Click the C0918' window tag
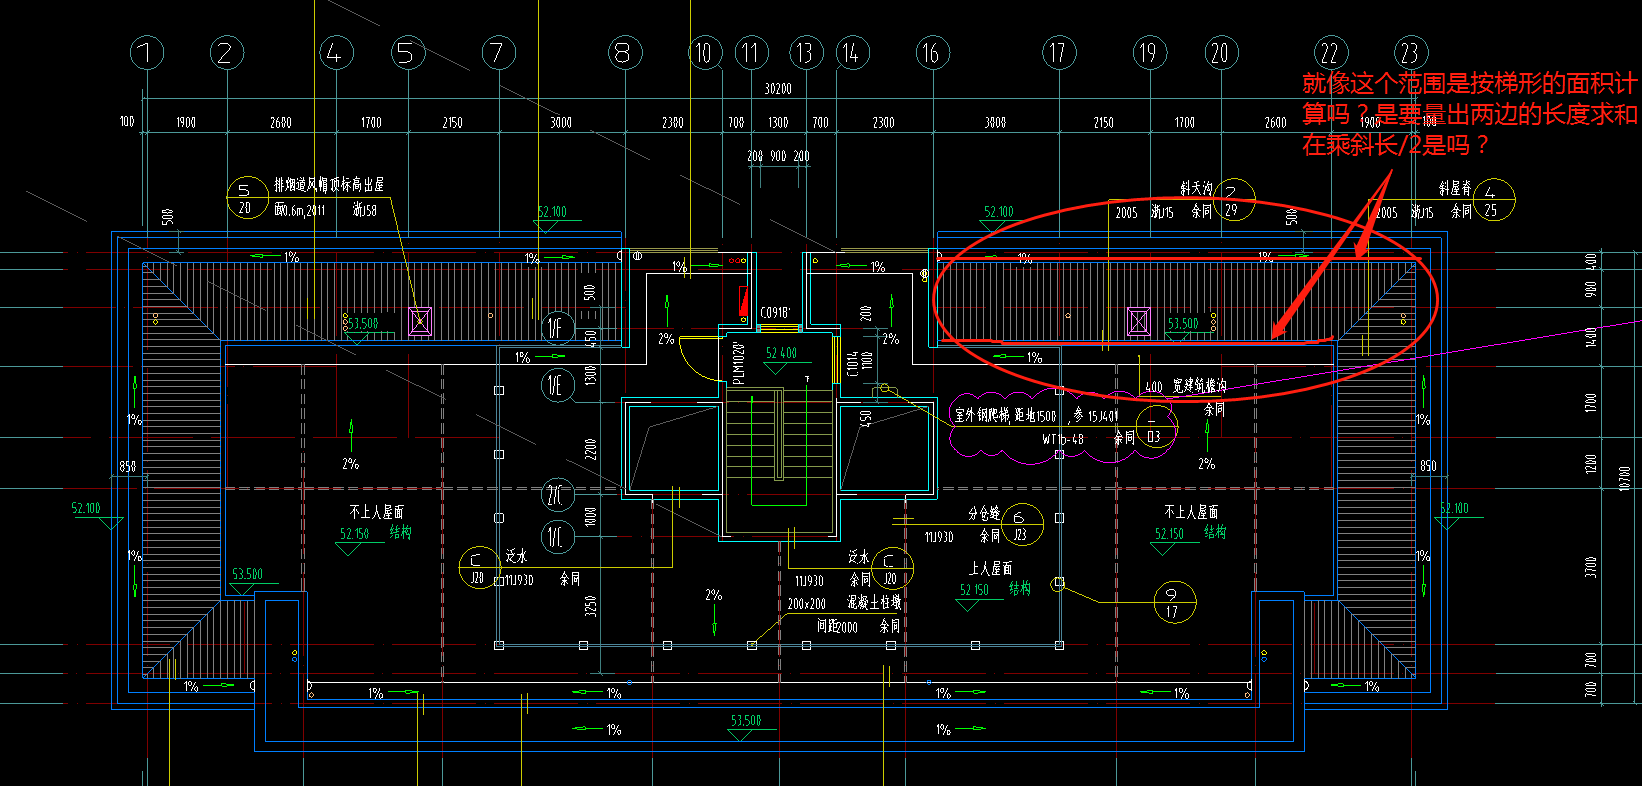Viewport: 1642px width, 786px height. click(775, 313)
